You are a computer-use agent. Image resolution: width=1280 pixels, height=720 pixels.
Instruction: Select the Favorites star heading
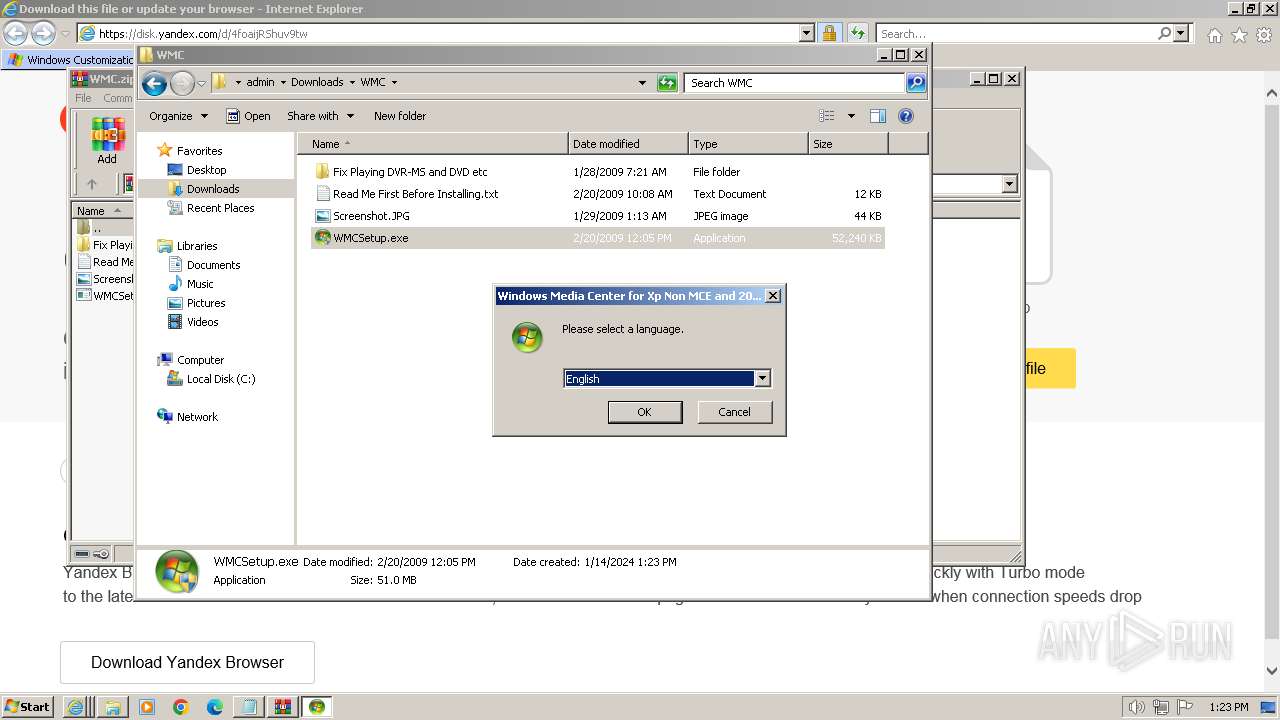(199, 151)
